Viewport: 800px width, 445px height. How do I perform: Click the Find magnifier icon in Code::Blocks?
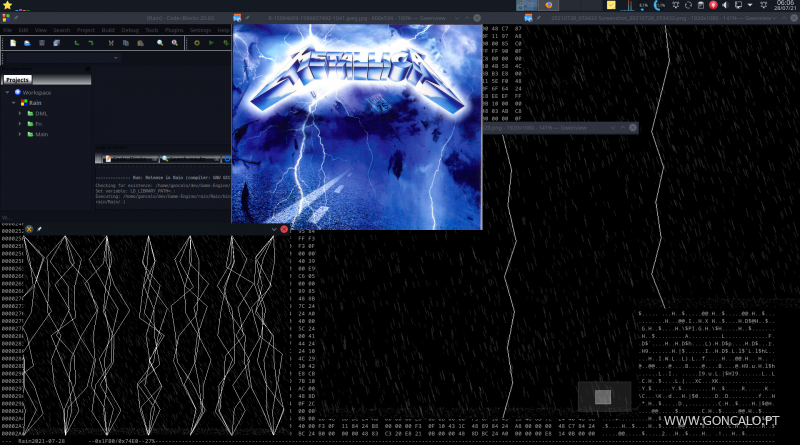160,43
